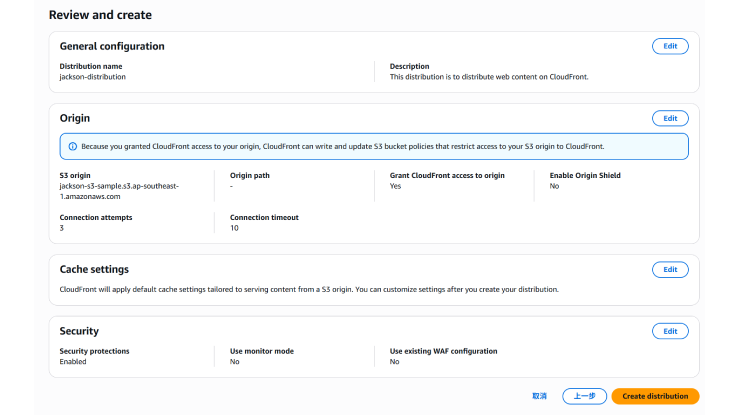Click the Use existing WAF configuration label
Viewport: 739px width, 415px height.
[443, 351]
